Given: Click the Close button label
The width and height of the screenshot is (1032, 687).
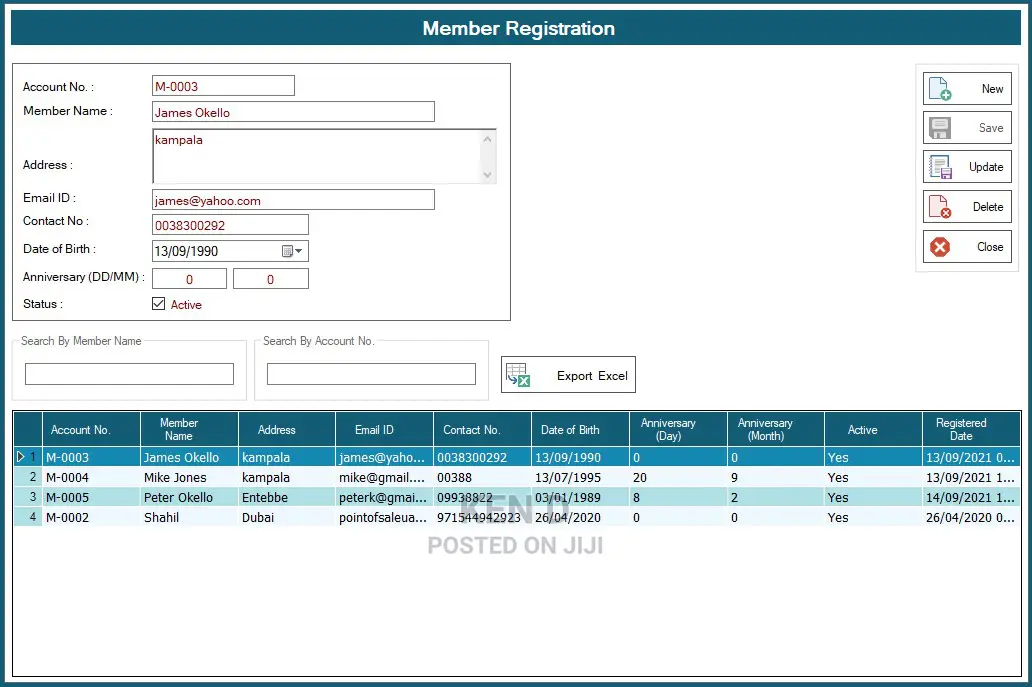Looking at the screenshot, I should (x=990, y=247).
